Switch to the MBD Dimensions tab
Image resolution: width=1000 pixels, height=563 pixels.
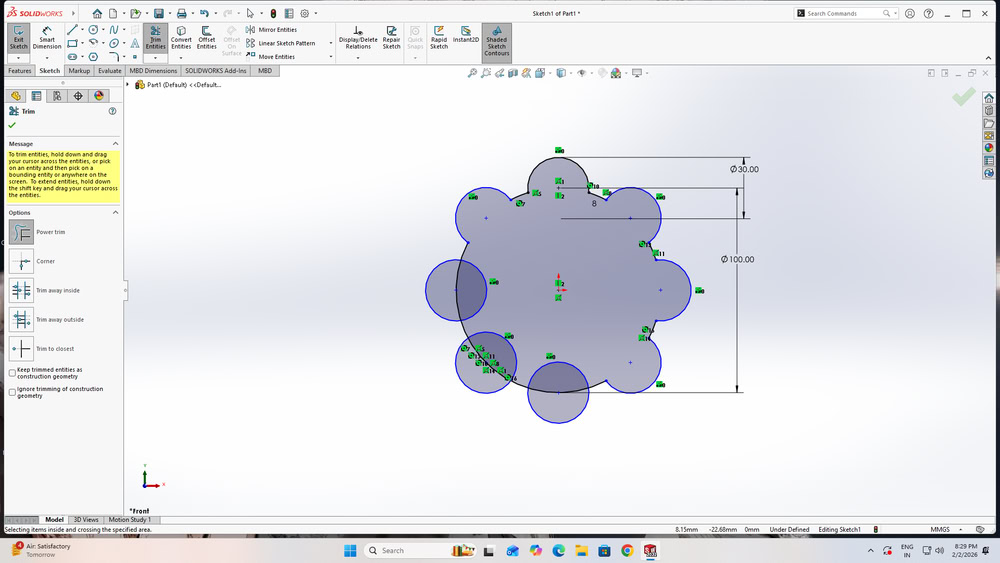point(153,71)
